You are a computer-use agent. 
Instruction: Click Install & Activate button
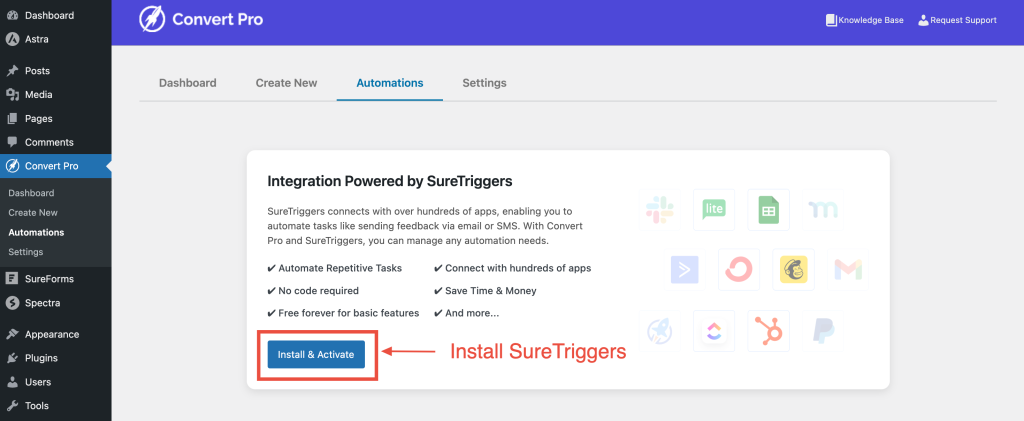[x=316, y=354]
